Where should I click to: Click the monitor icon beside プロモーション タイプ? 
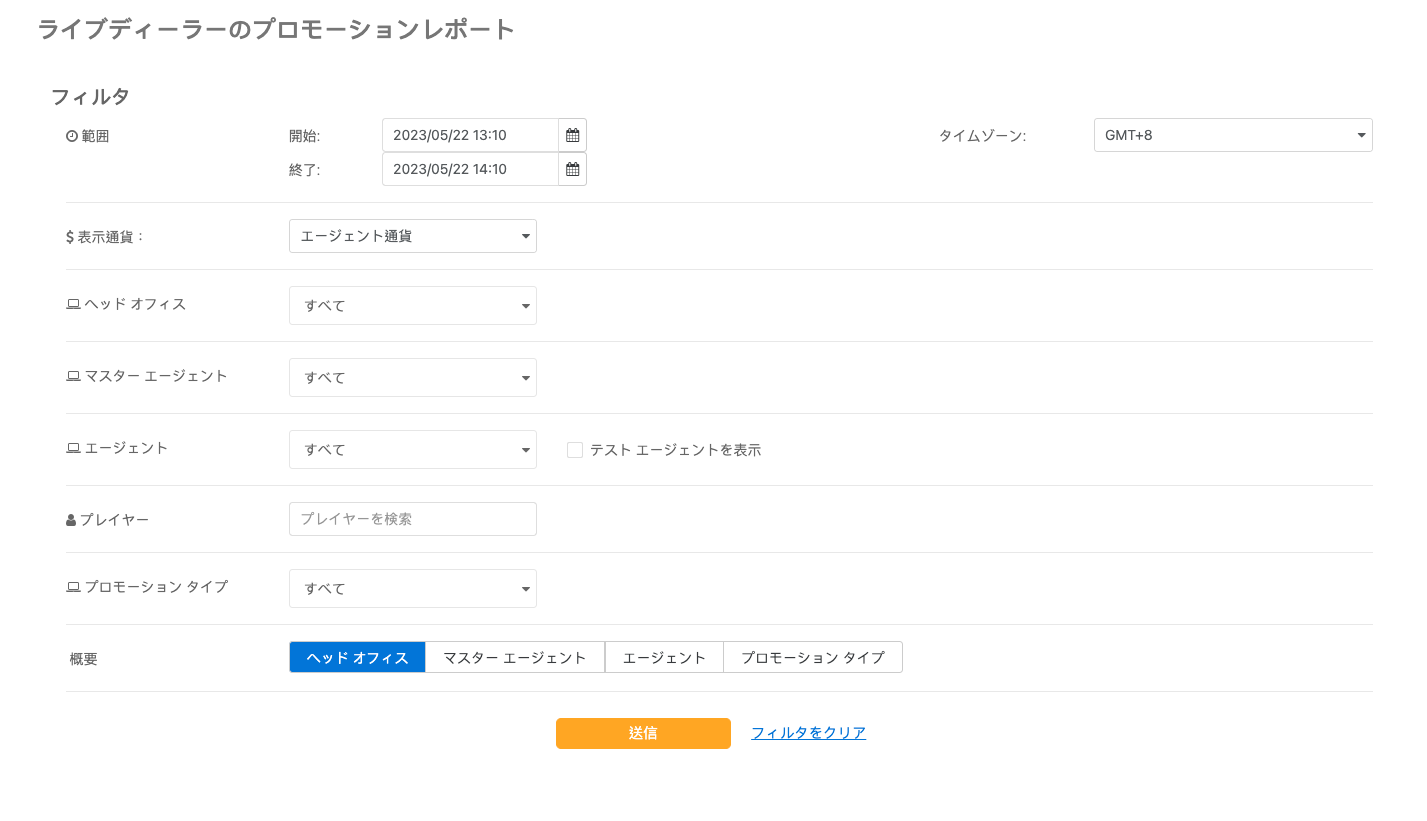click(72, 587)
